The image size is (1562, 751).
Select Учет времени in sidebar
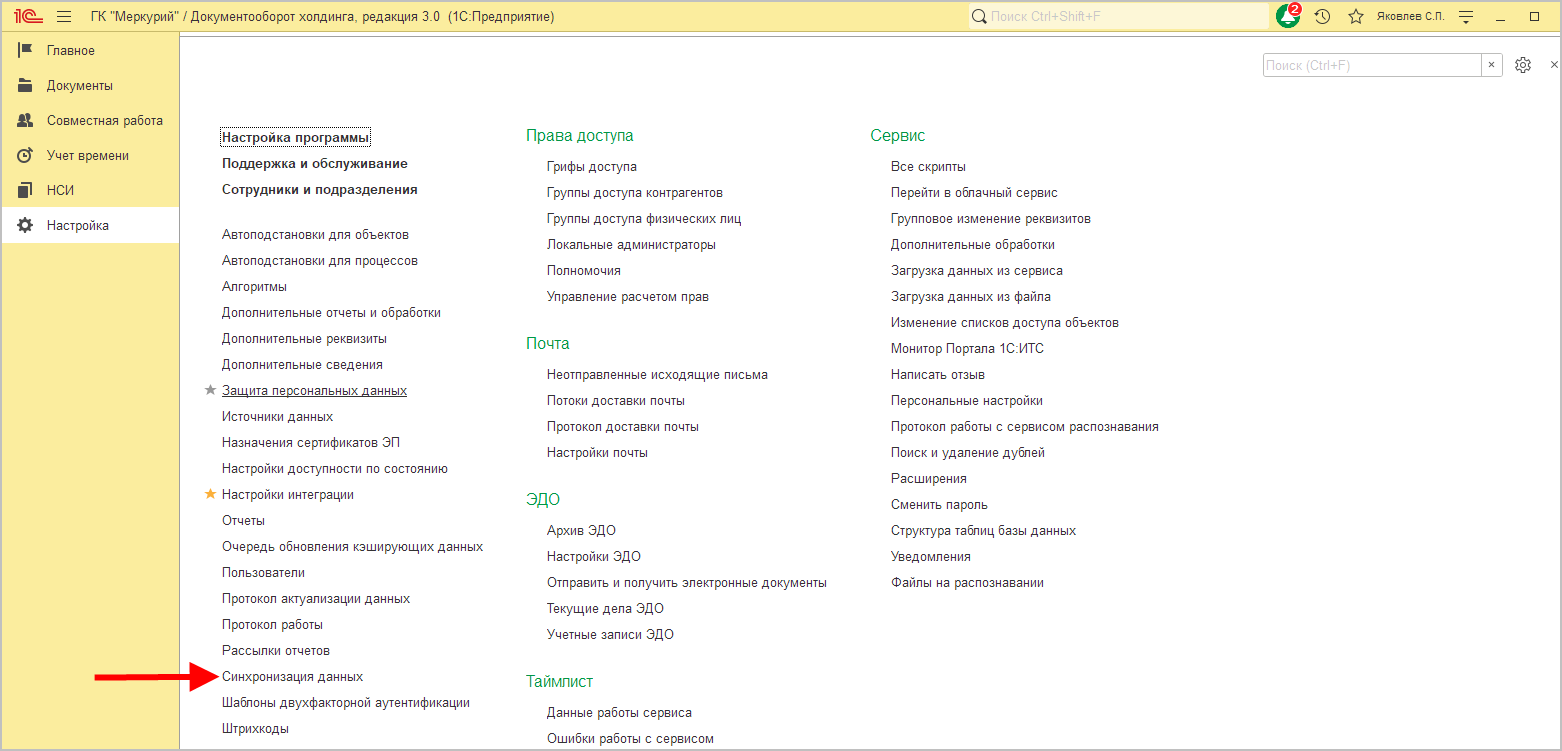pyautogui.click(x=87, y=156)
